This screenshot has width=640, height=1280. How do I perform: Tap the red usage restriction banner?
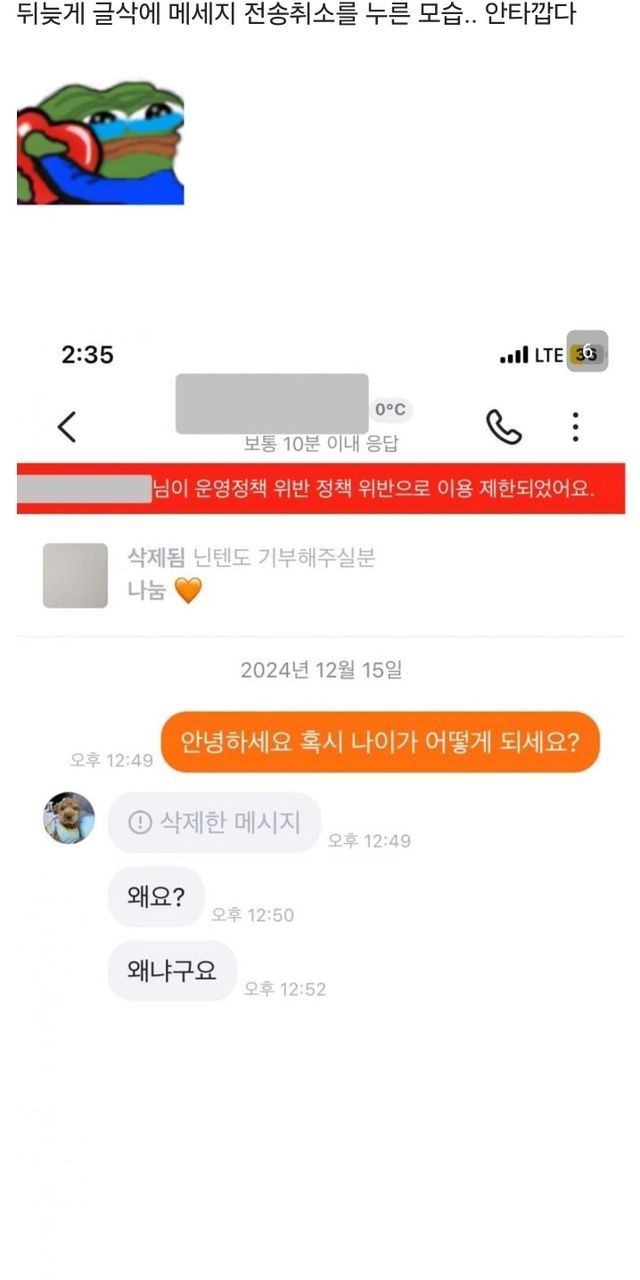pyautogui.click(x=321, y=489)
